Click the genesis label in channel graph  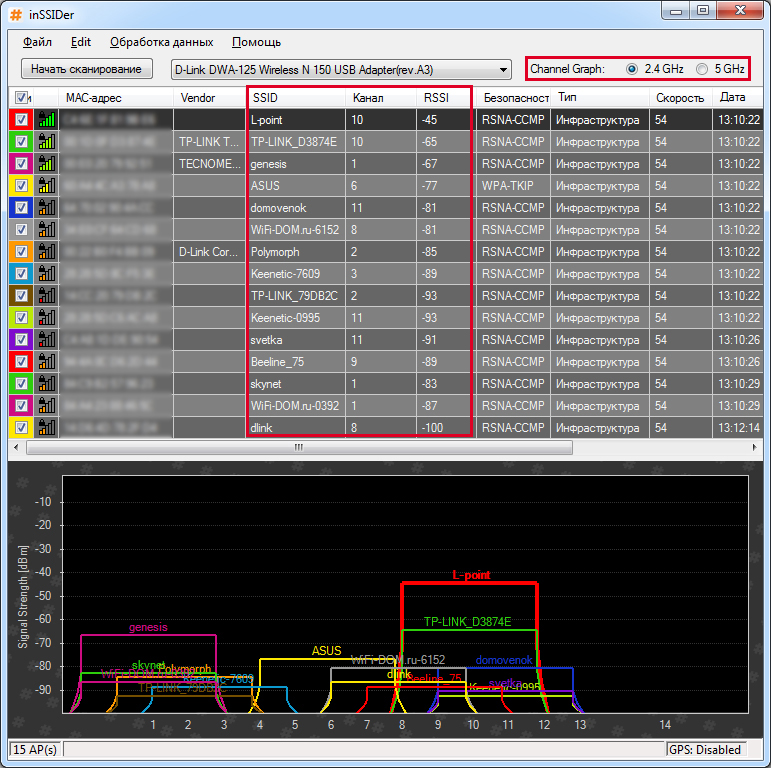148,627
